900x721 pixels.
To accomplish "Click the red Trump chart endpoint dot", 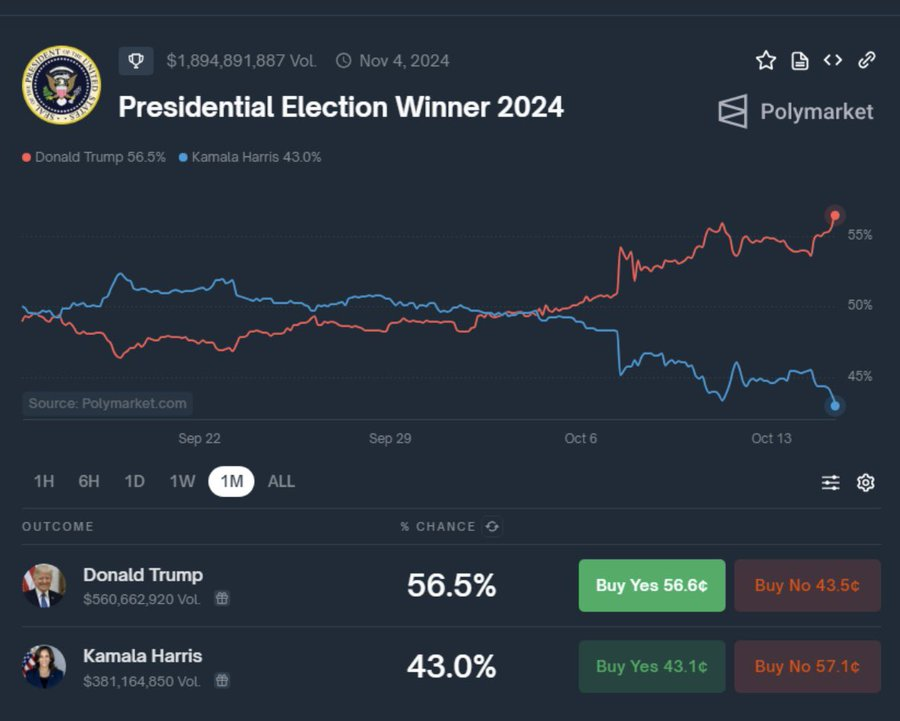I will click(x=835, y=215).
